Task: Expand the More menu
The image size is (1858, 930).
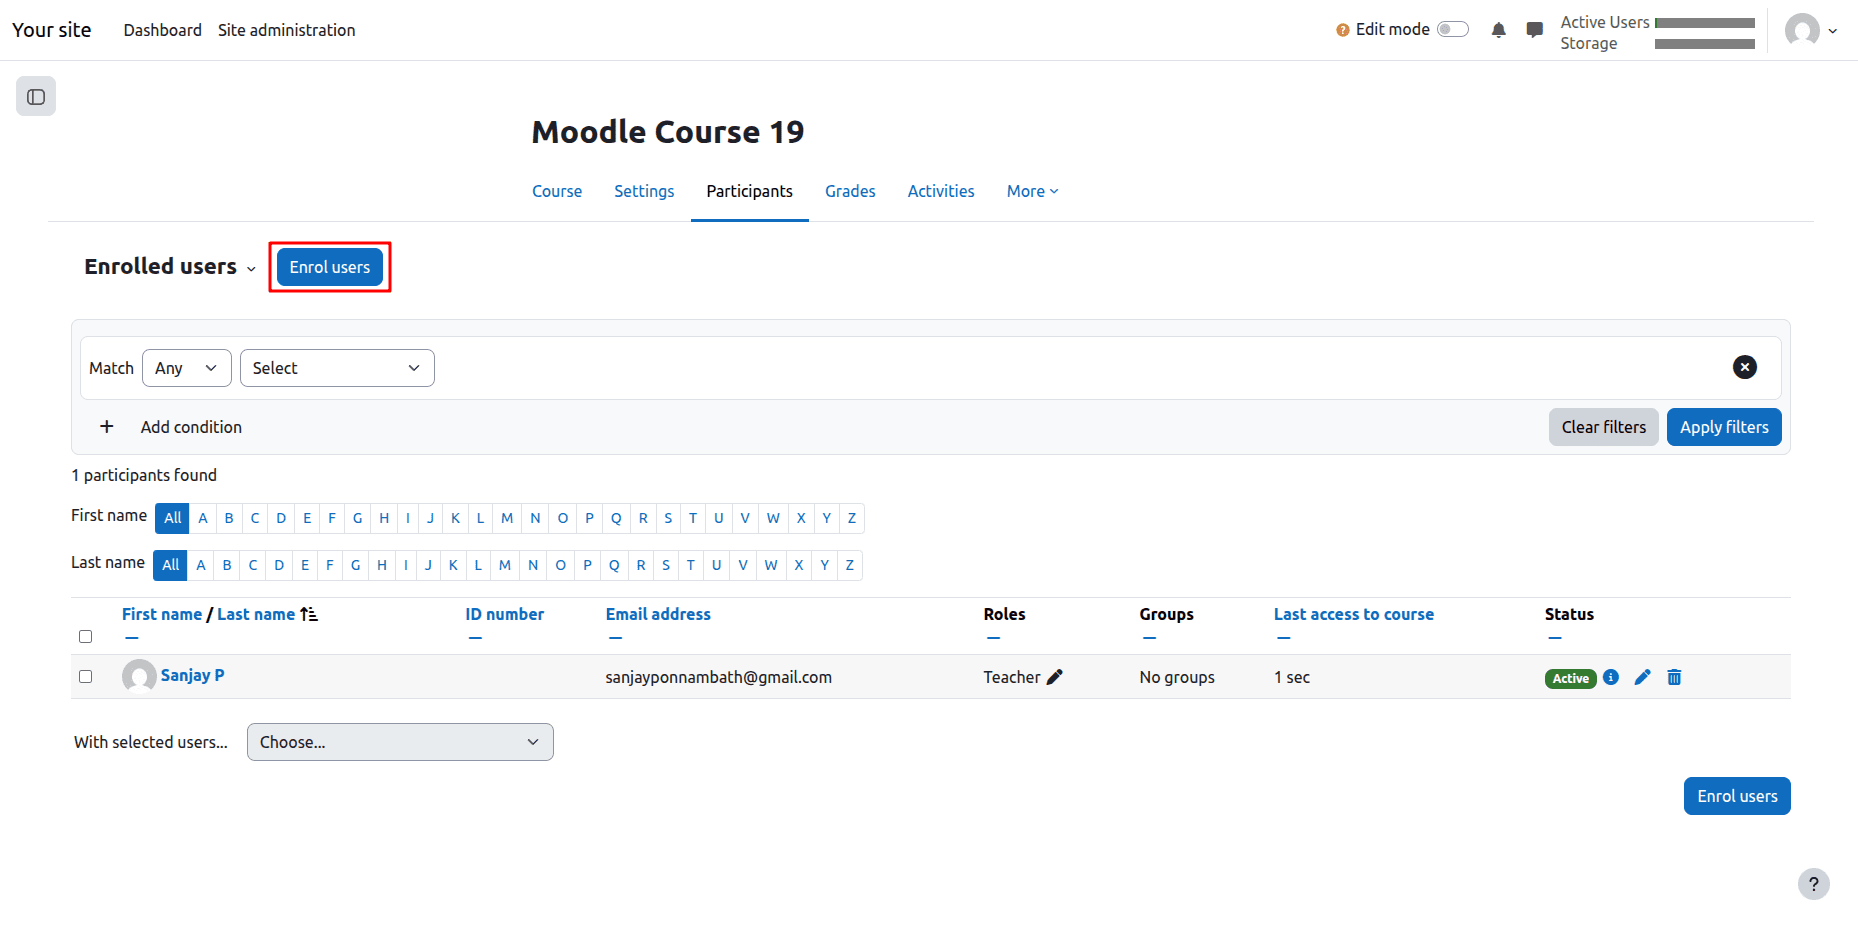Action: pos(1032,191)
